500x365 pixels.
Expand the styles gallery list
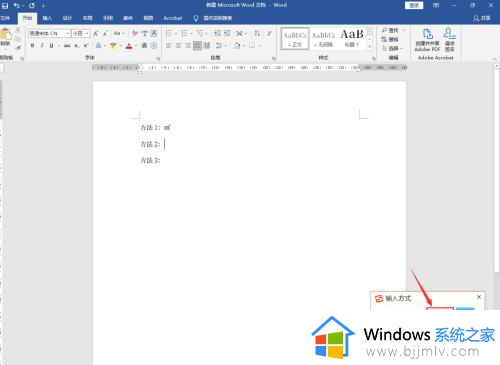pos(370,47)
